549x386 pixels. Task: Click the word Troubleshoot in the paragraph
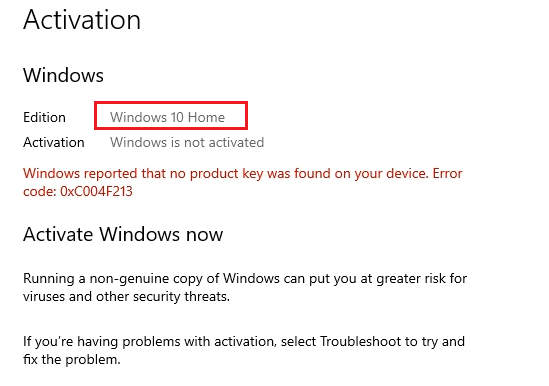coord(360,342)
